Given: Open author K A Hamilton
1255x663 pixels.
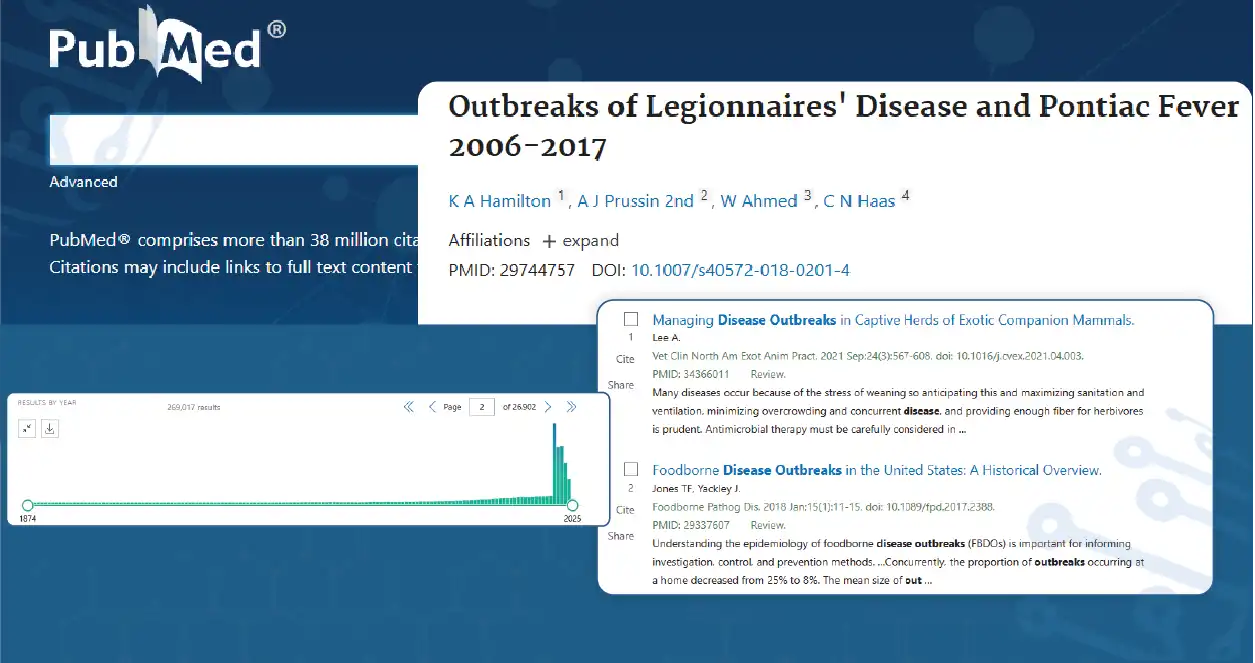Looking at the screenshot, I should 500,201.
